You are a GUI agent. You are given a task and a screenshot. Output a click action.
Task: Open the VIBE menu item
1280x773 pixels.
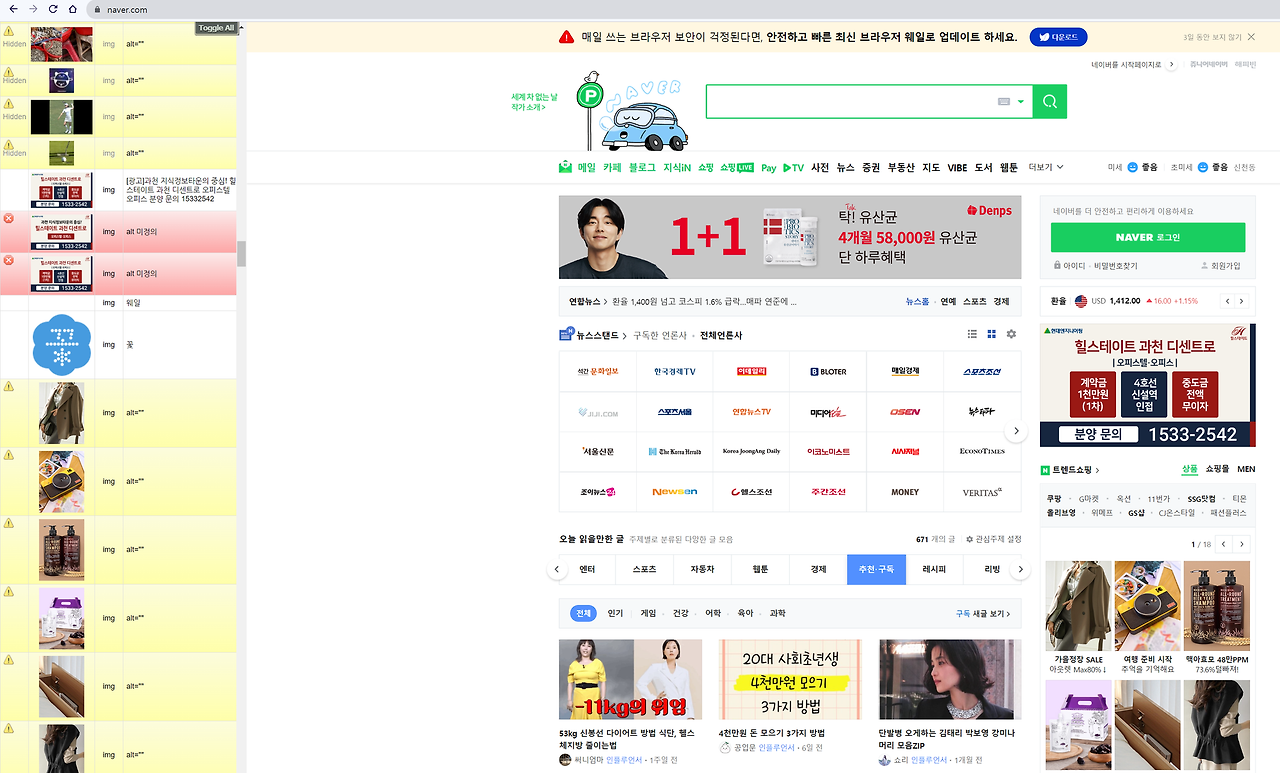(957, 167)
